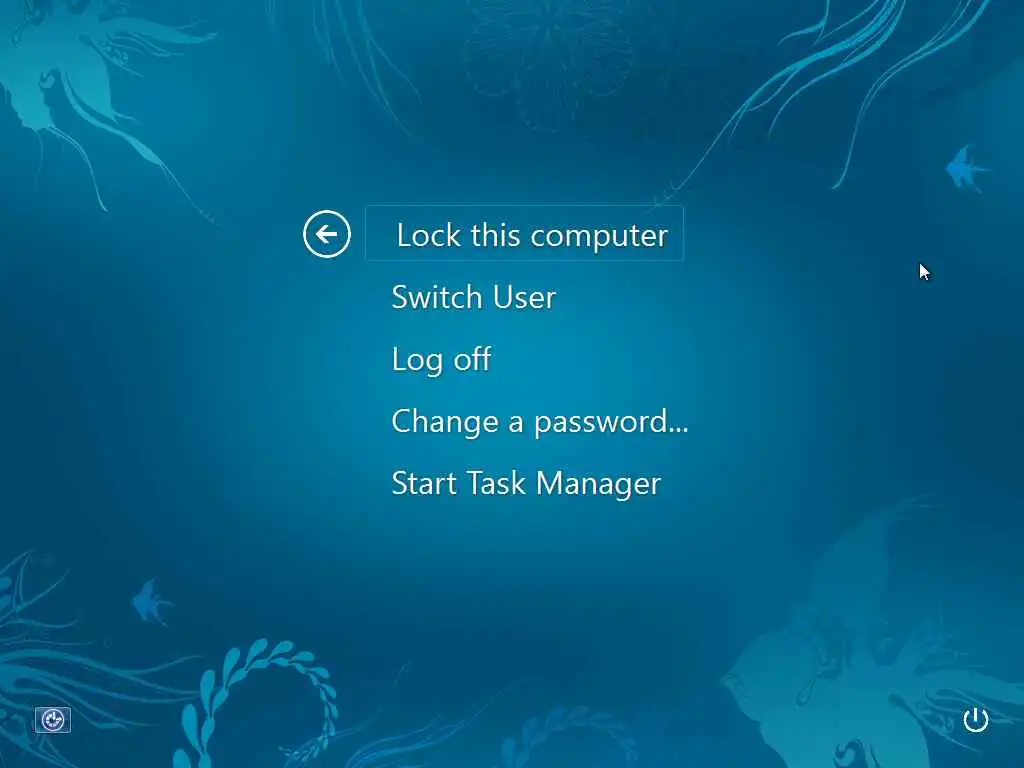
Task: Shut down using the power symbol
Action: (x=976, y=720)
